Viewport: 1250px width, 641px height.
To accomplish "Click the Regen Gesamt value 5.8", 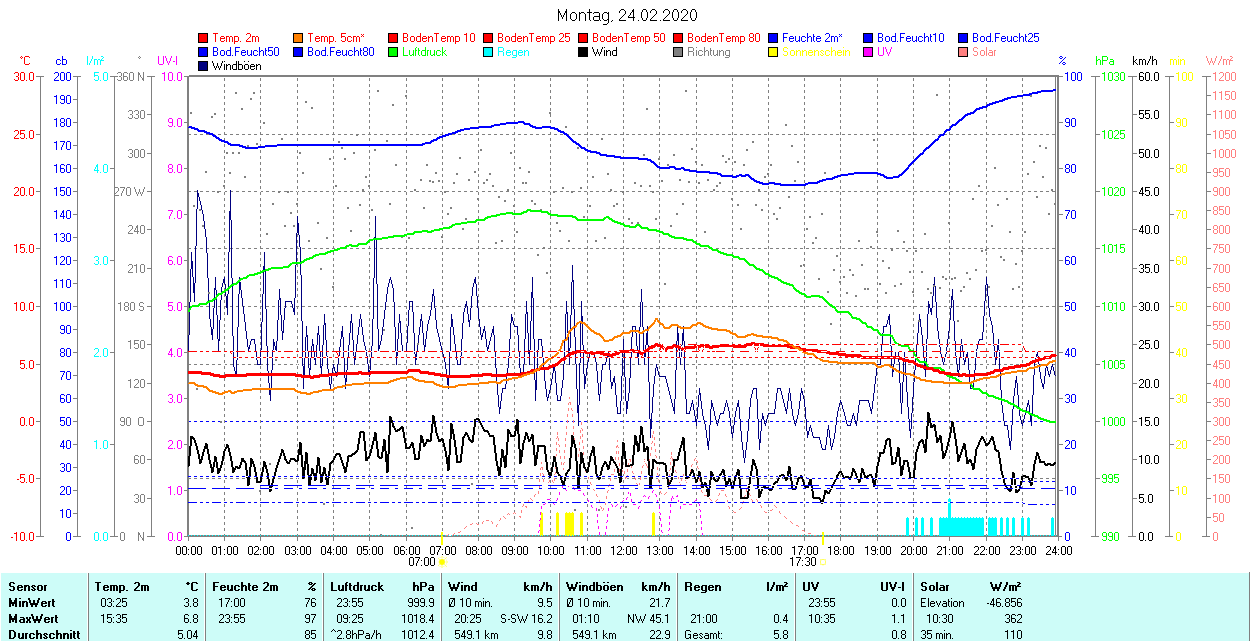I will 779,635.
